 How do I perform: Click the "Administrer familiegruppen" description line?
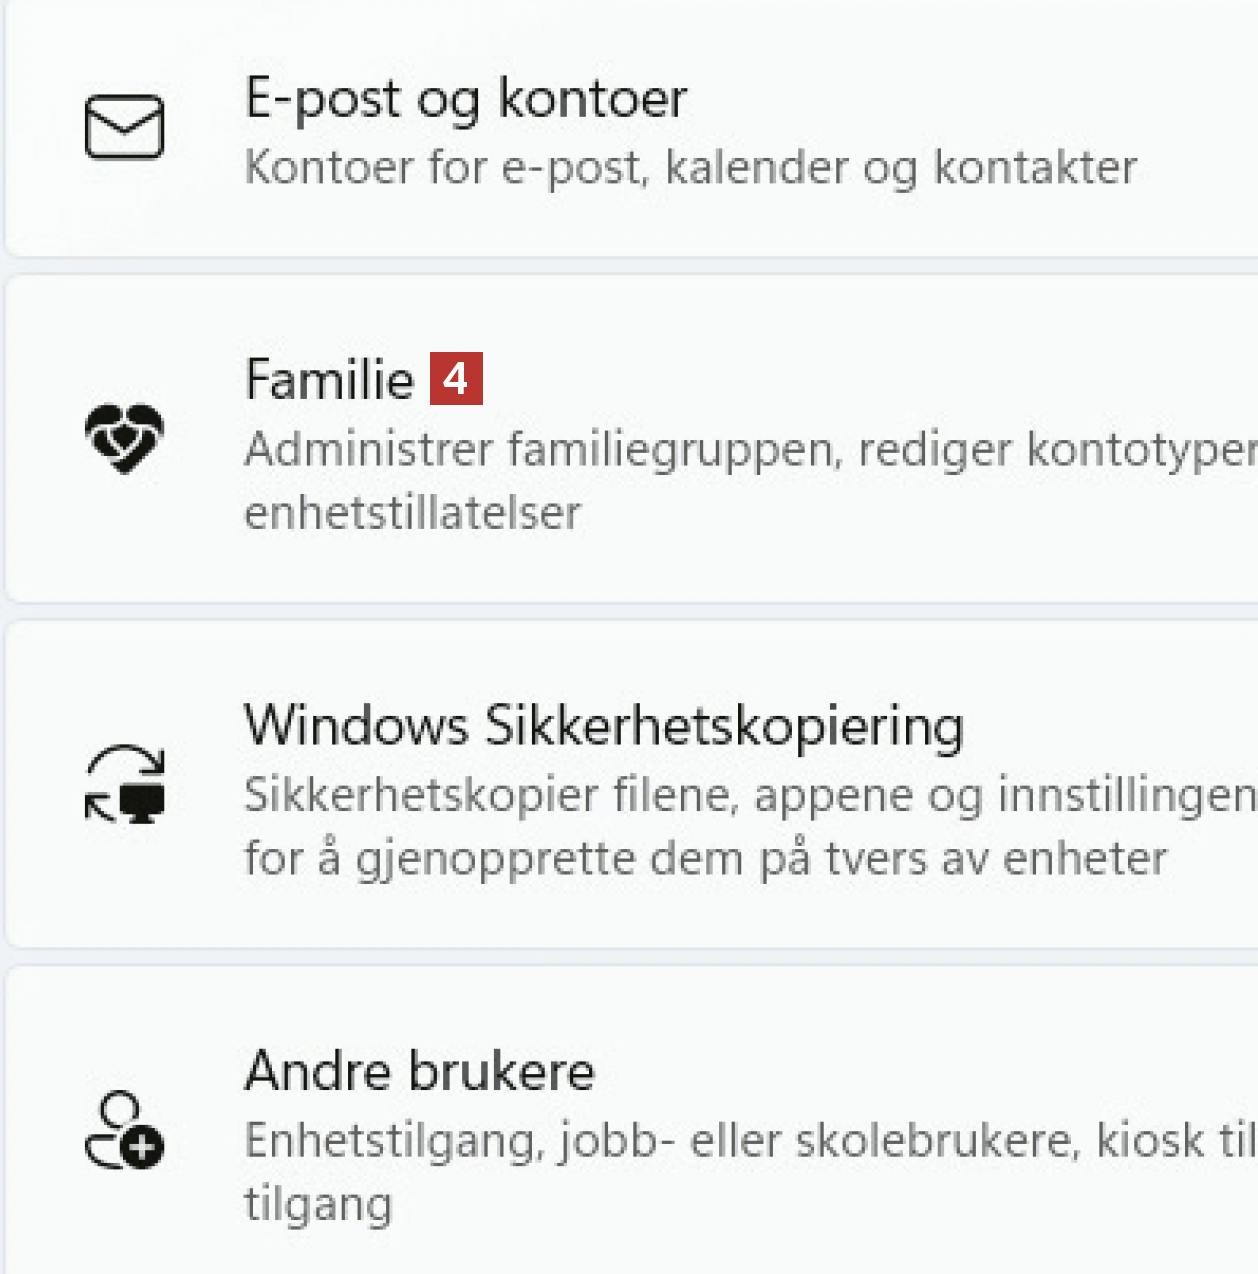(750, 449)
